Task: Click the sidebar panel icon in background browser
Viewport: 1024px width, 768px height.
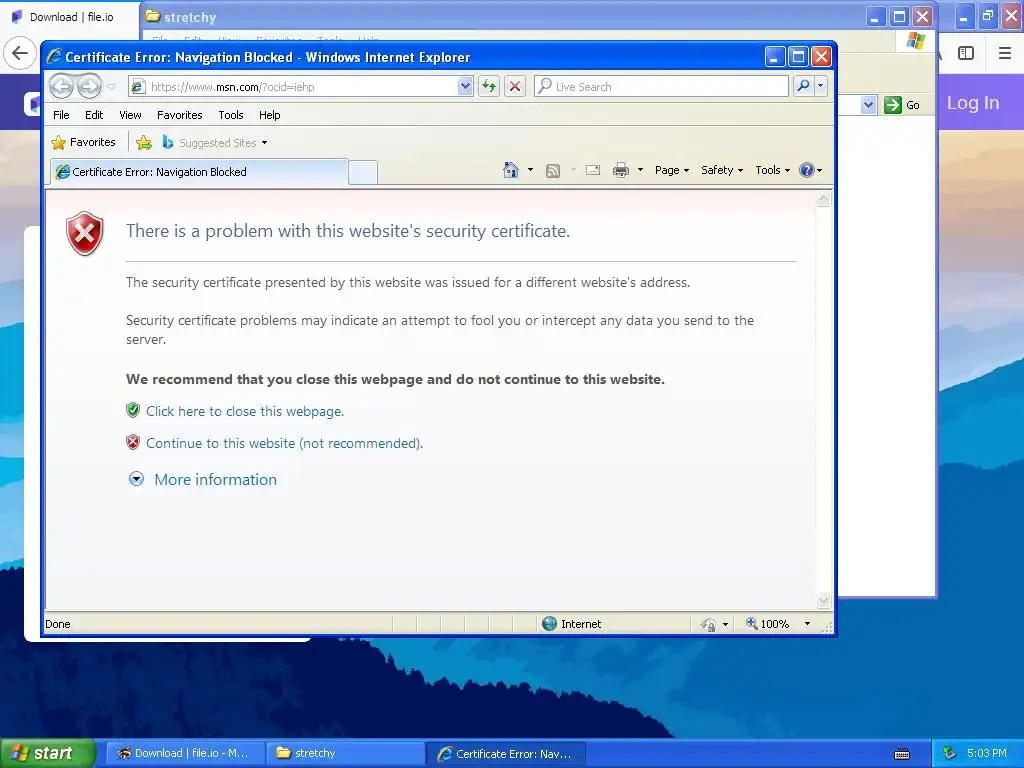Action: point(966,53)
